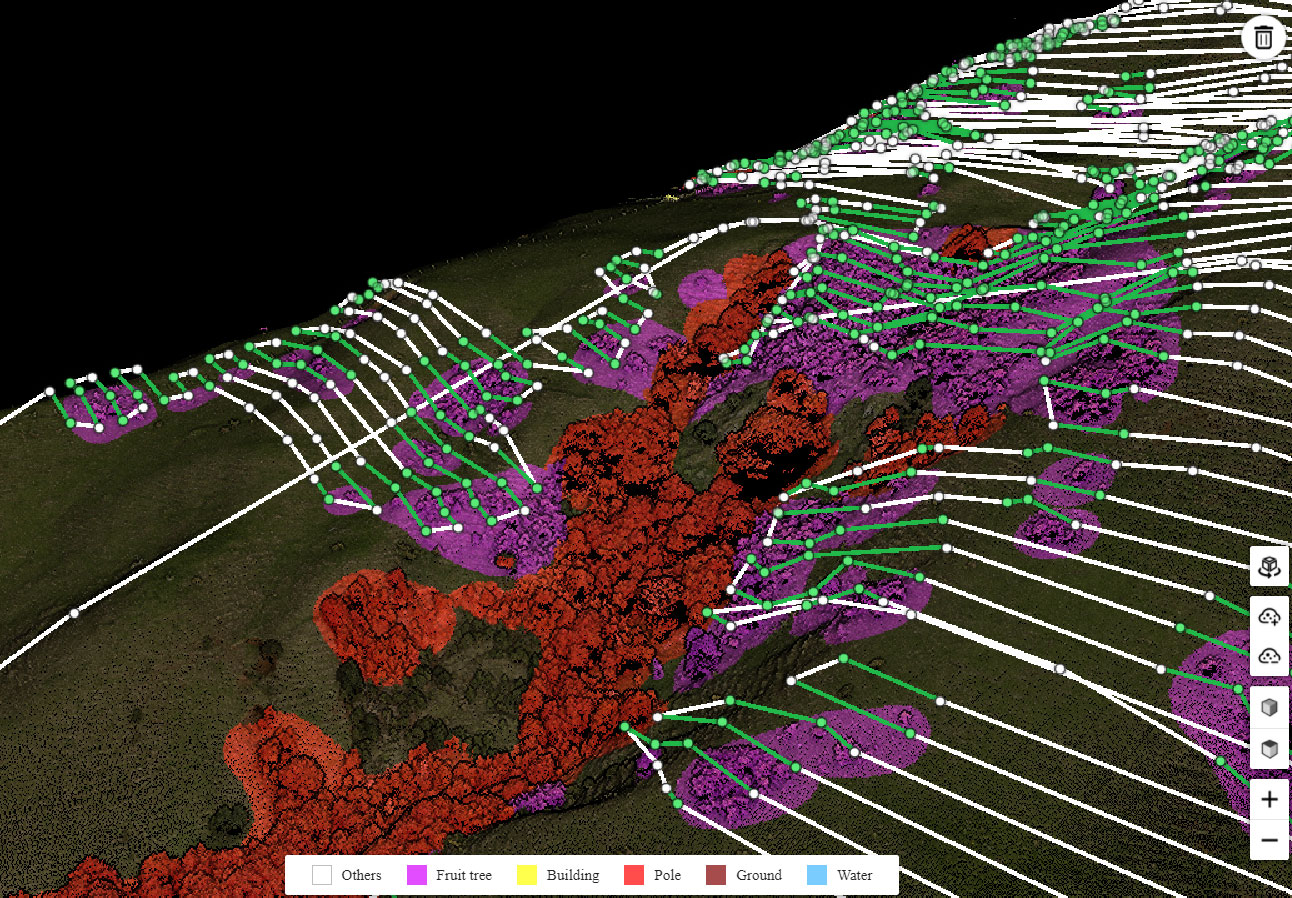Click the trash icon to delete annotations
This screenshot has height=898, width=1292.
point(1264,37)
